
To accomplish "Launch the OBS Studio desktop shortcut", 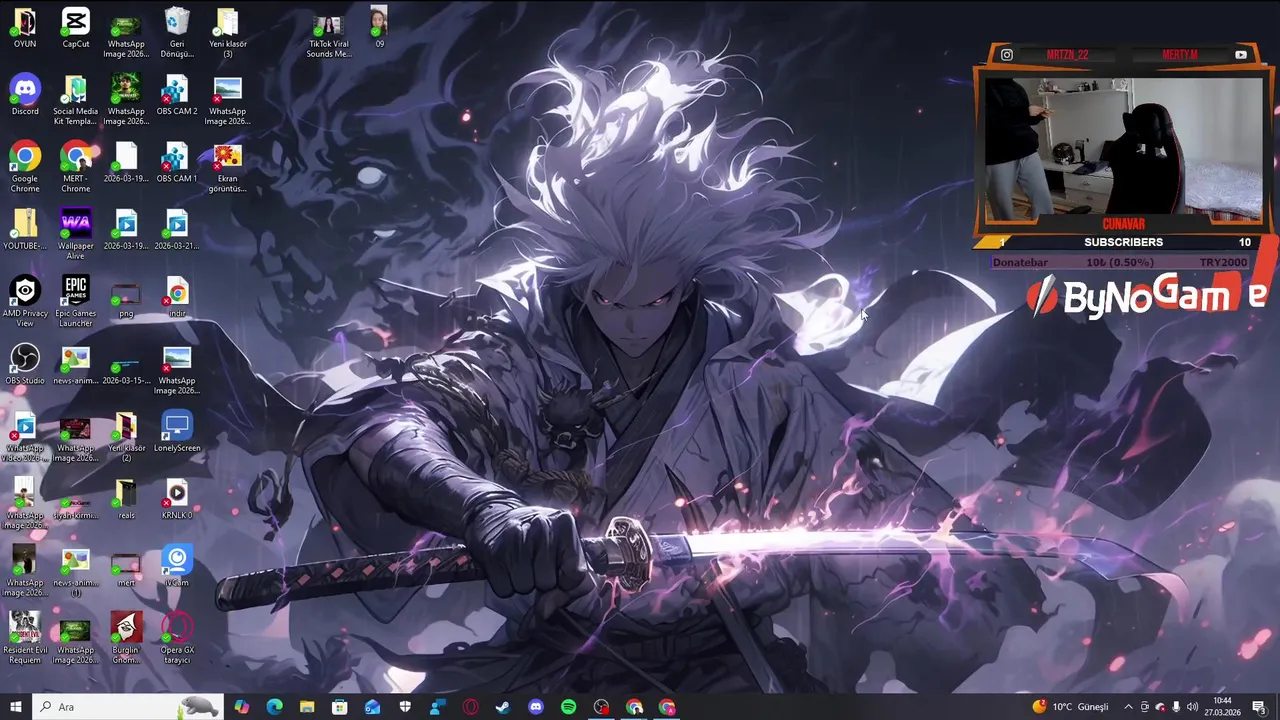I will pyautogui.click(x=25, y=364).
